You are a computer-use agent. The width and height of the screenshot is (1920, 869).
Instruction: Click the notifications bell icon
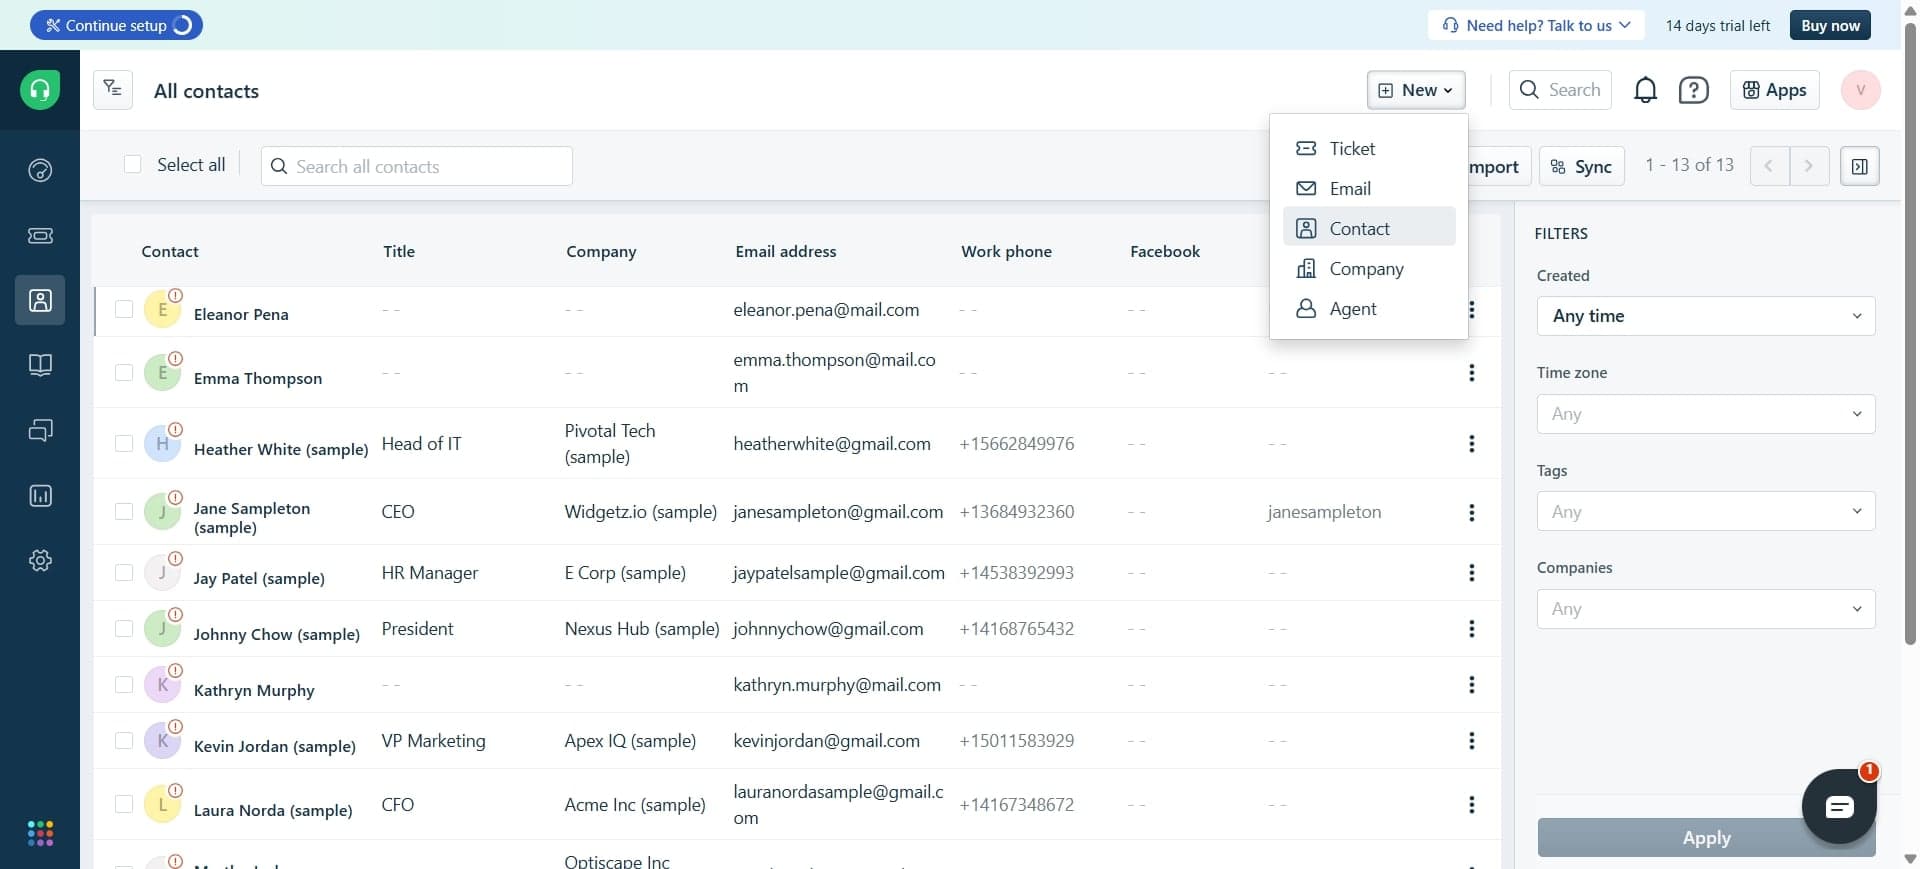(1645, 90)
